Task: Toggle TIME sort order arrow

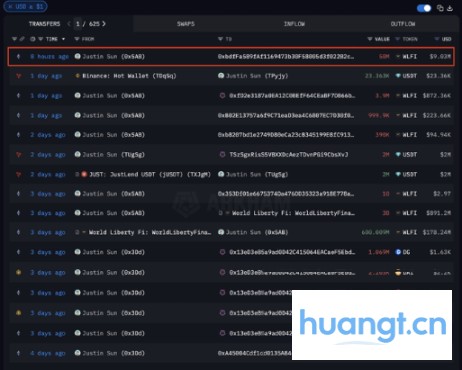Action: point(63,39)
